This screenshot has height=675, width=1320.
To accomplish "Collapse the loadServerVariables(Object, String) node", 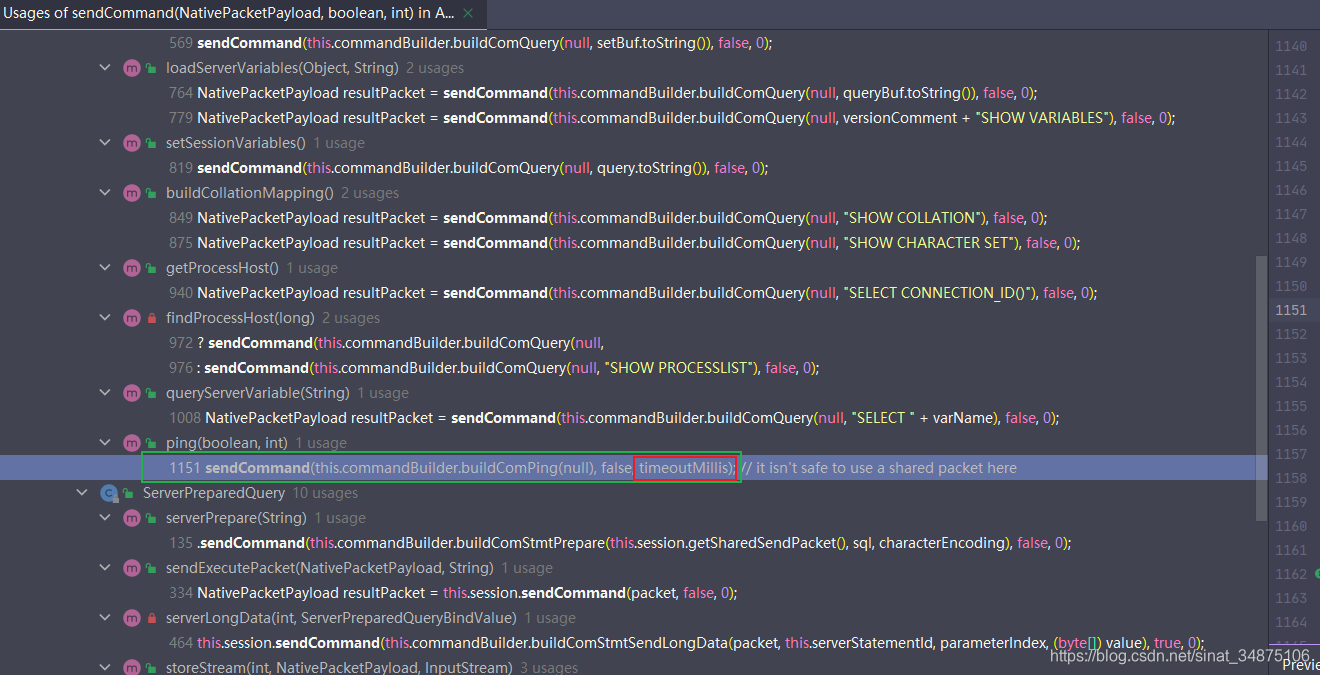I will [x=105, y=68].
